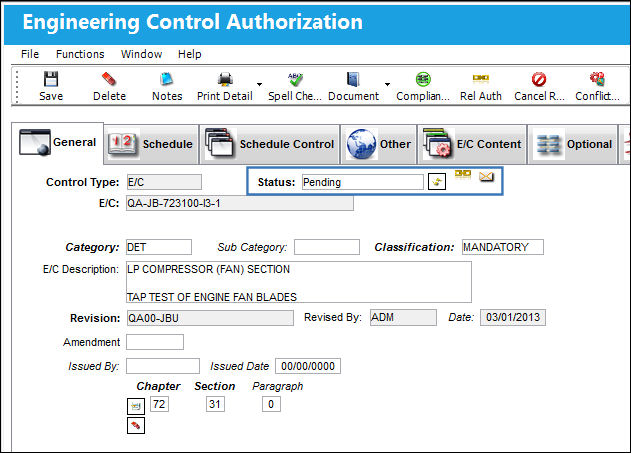Click the Classification field showing MANDATORY
Screen dimensions: 631x453
503,247
